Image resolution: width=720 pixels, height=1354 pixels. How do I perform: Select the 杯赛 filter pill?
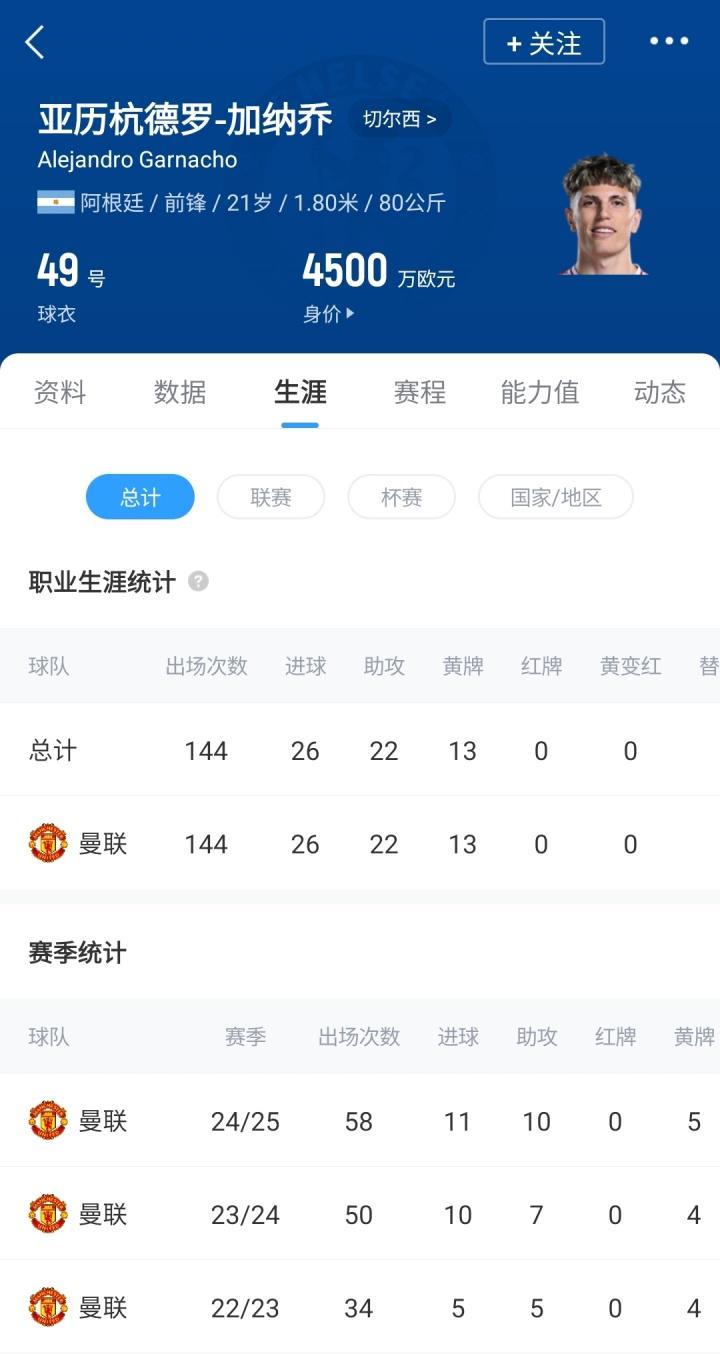click(401, 497)
